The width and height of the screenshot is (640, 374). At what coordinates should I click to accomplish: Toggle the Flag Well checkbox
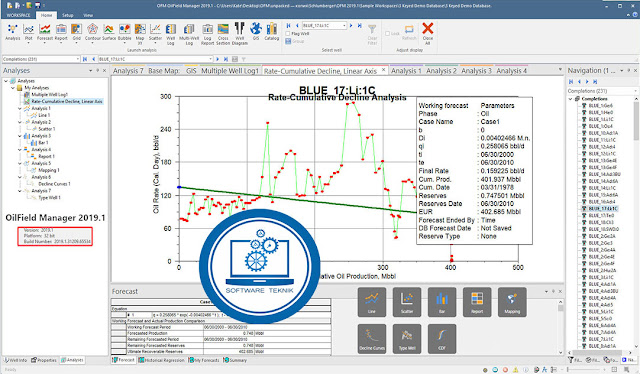click(288, 33)
